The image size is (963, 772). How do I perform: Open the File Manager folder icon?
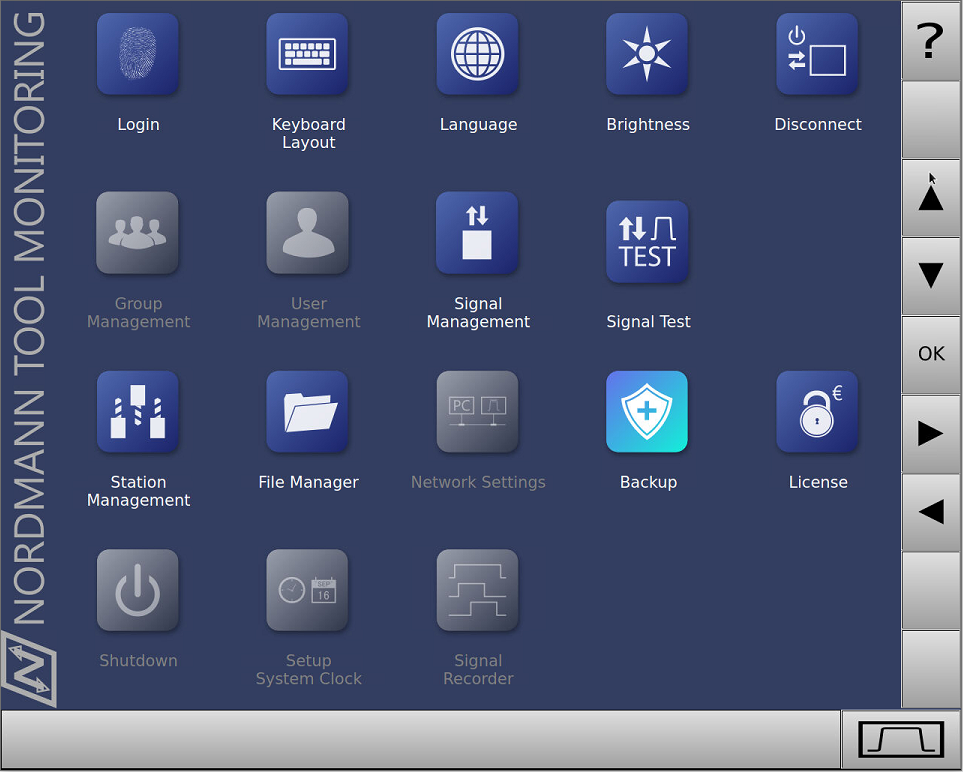pos(308,412)
